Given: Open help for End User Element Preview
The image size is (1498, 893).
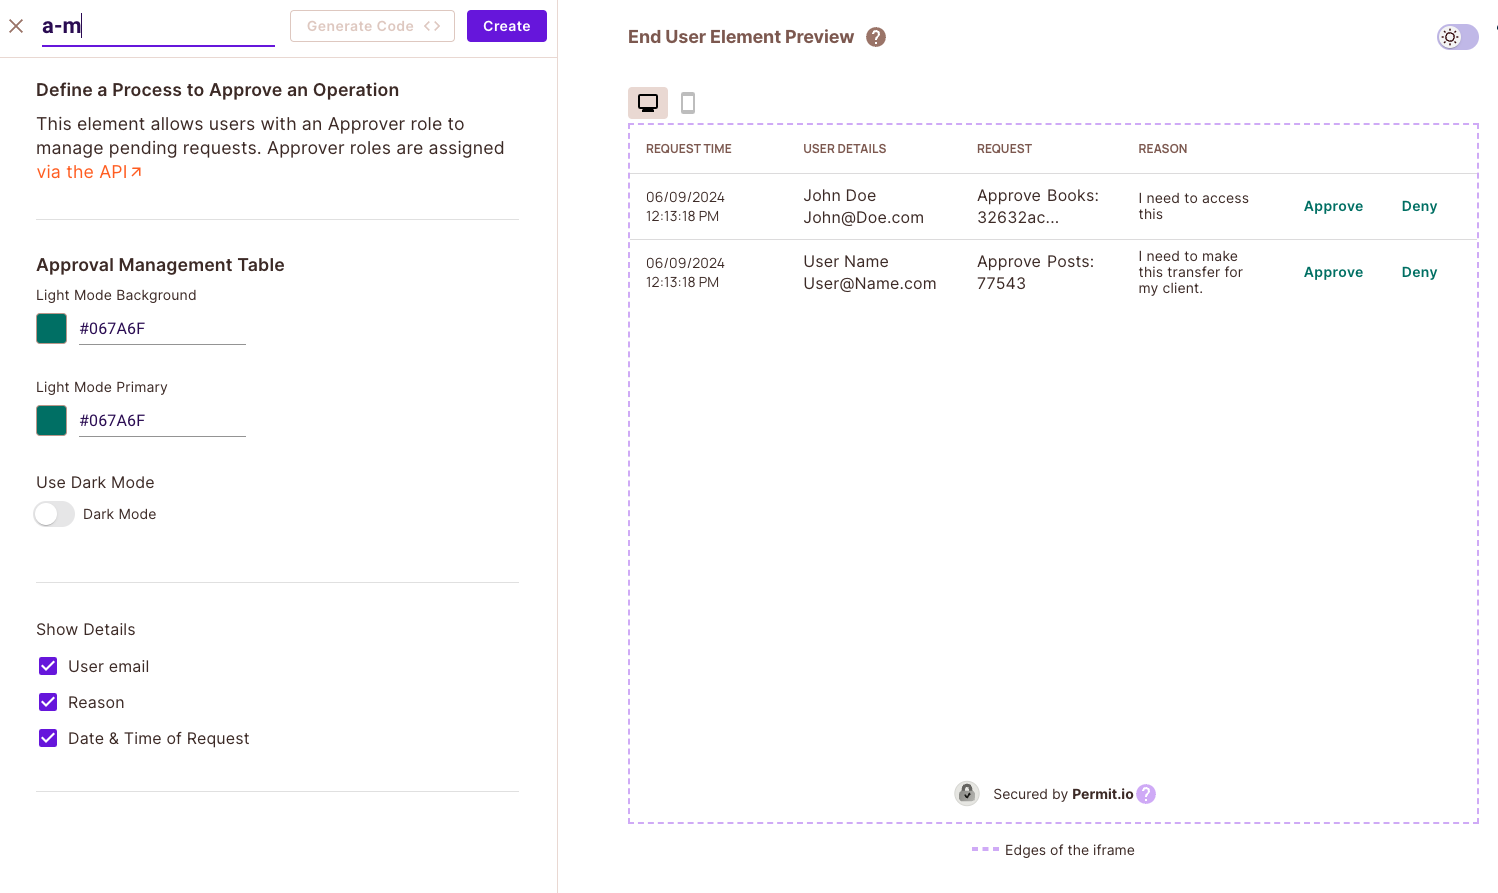Looking at the screenshot, I should (875, 36).
